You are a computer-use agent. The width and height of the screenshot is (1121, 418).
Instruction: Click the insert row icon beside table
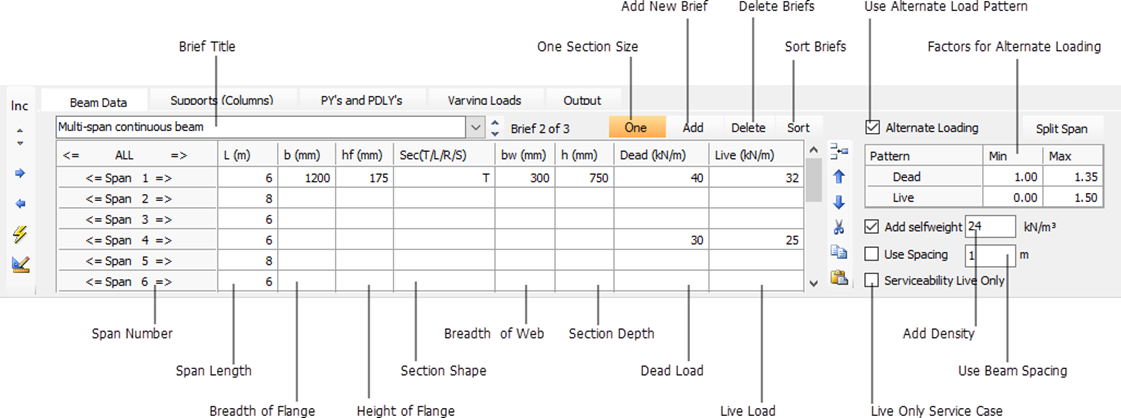point(839,149)
